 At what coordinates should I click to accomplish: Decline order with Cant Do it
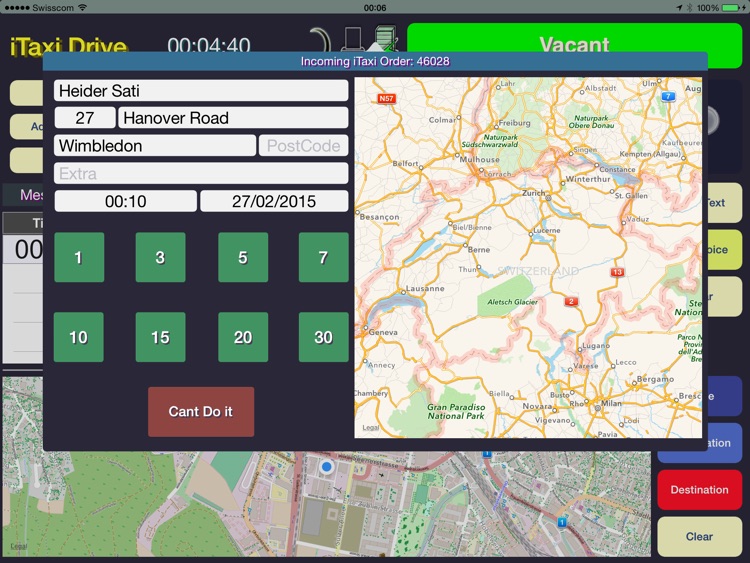[201, 411]
